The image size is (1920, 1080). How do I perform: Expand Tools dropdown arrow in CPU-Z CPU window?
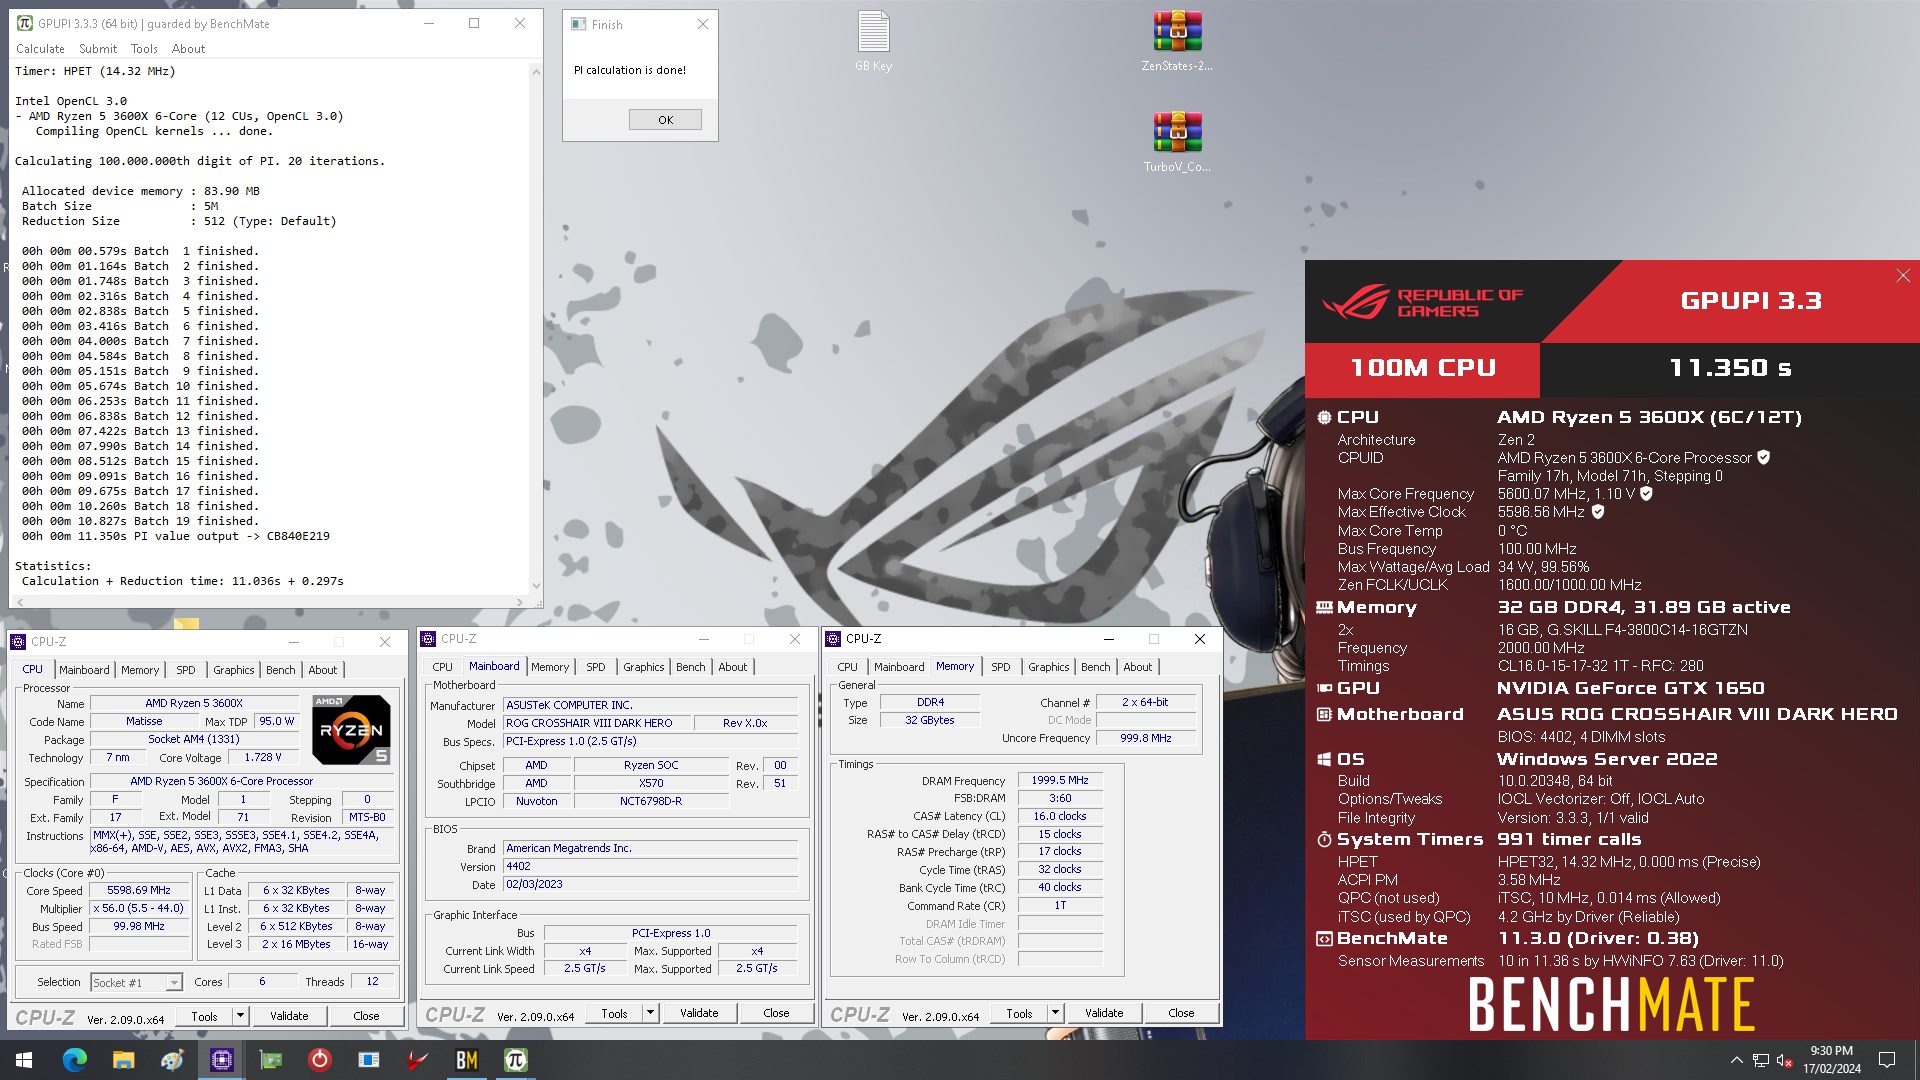point(240,1016)
